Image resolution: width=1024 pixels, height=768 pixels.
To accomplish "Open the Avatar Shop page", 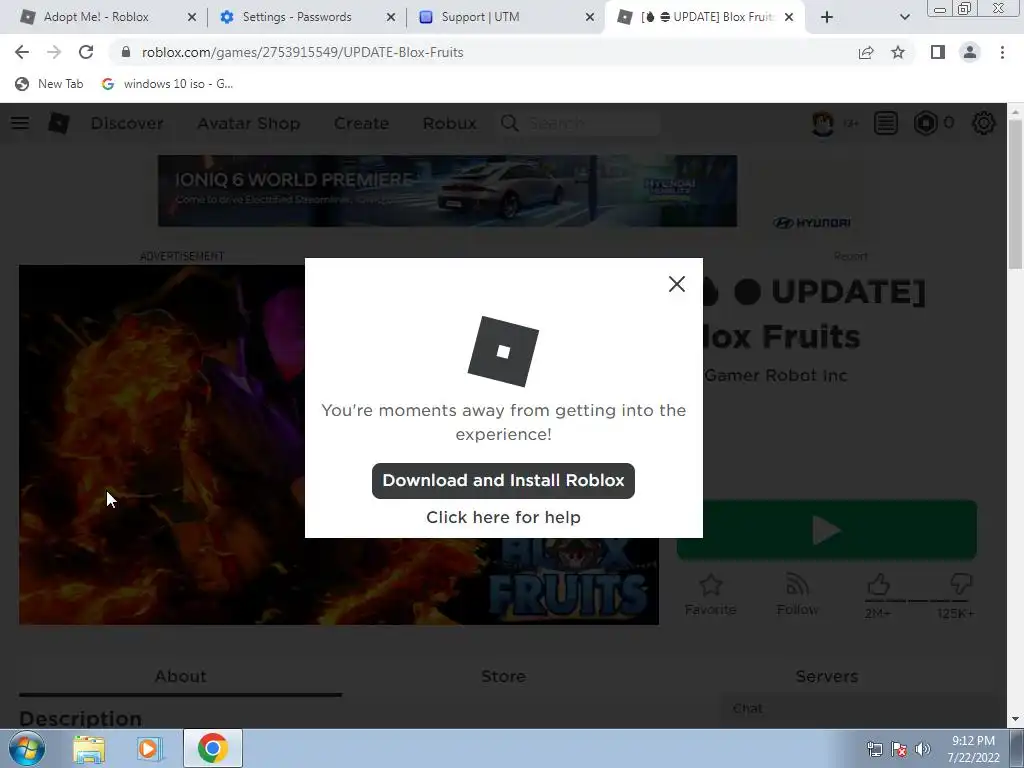I will [x=249, y=123].
